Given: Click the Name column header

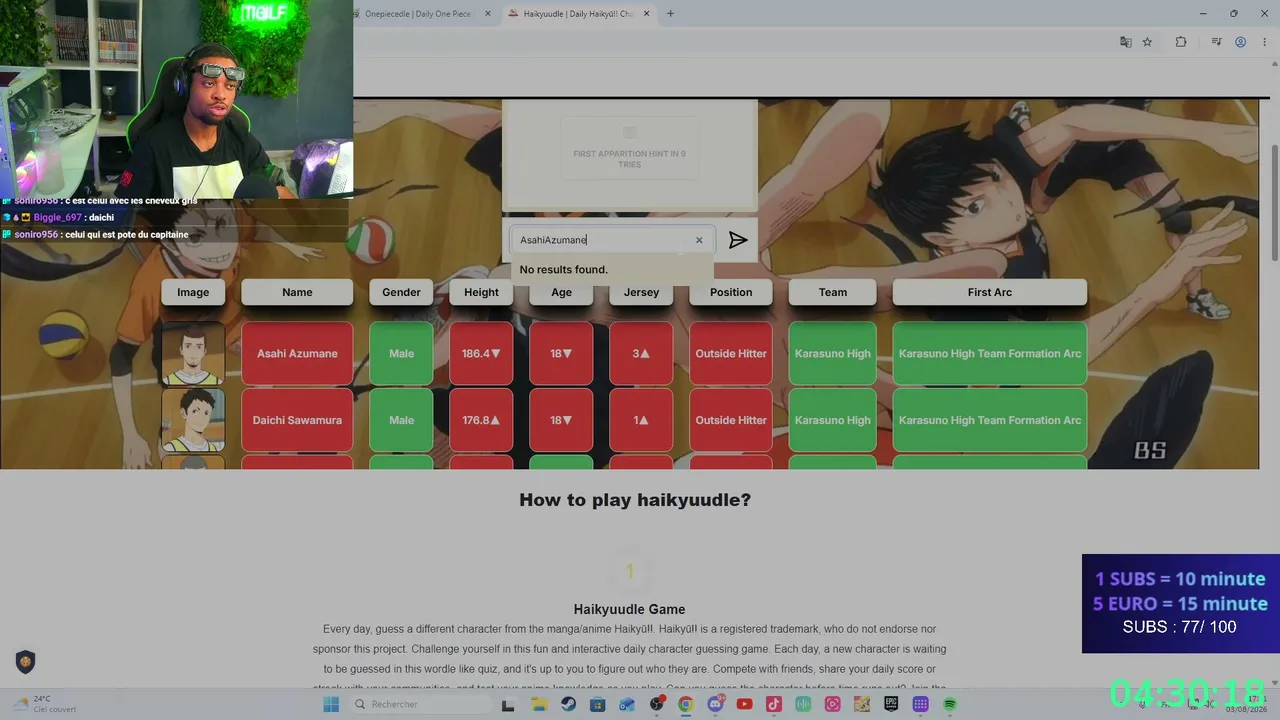Looking at the screenshot, I should (x=297, y=292).
